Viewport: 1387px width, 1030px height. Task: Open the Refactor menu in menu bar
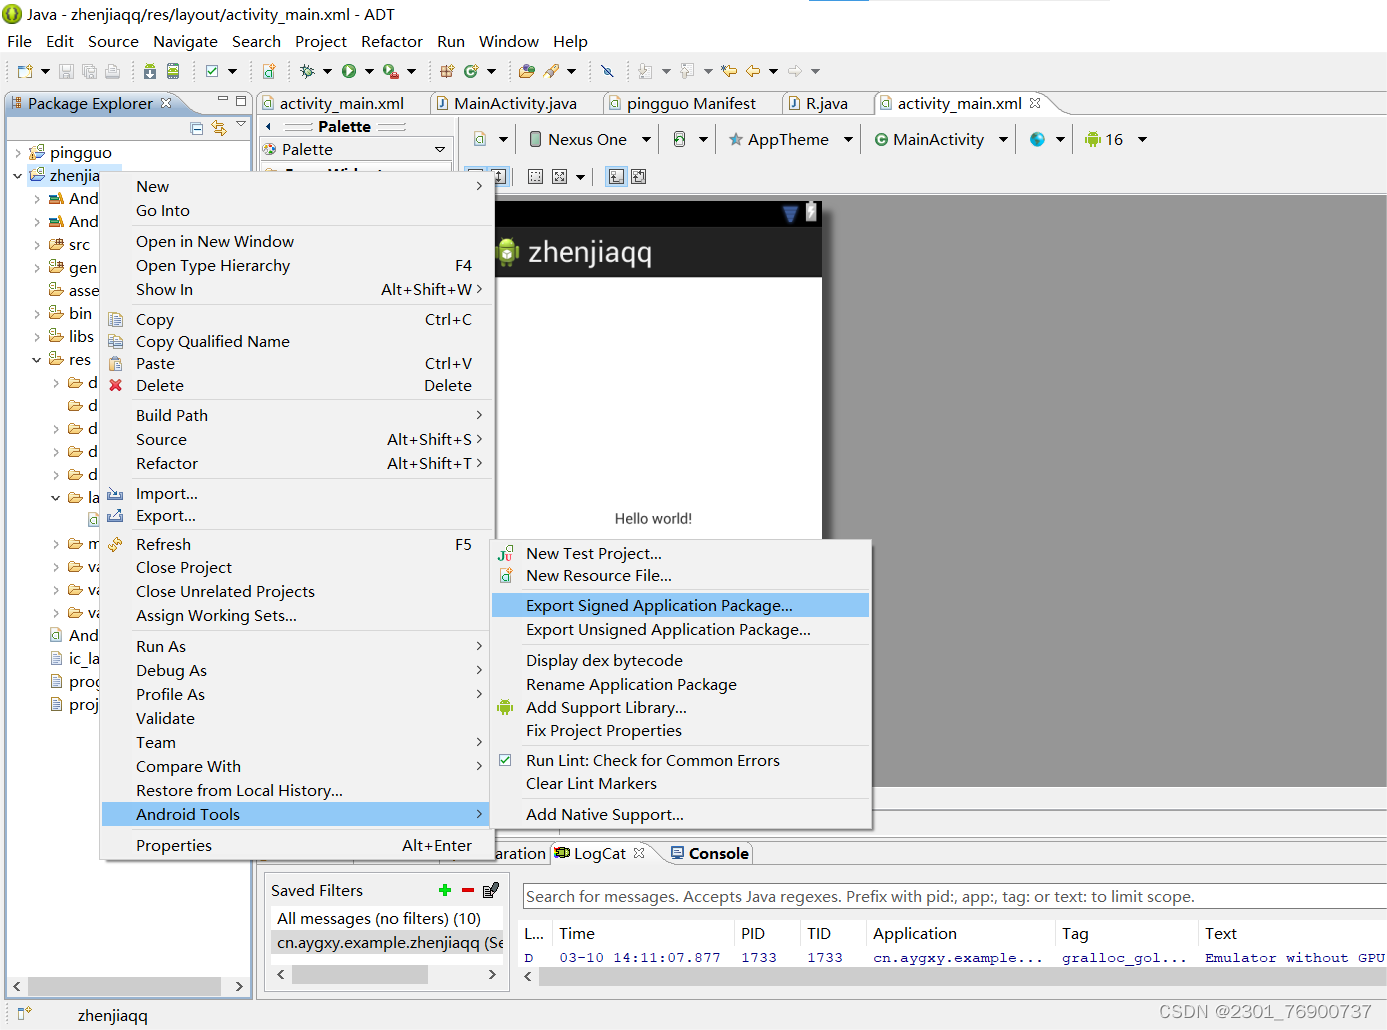pyautogui.click(x=392, y=42)
